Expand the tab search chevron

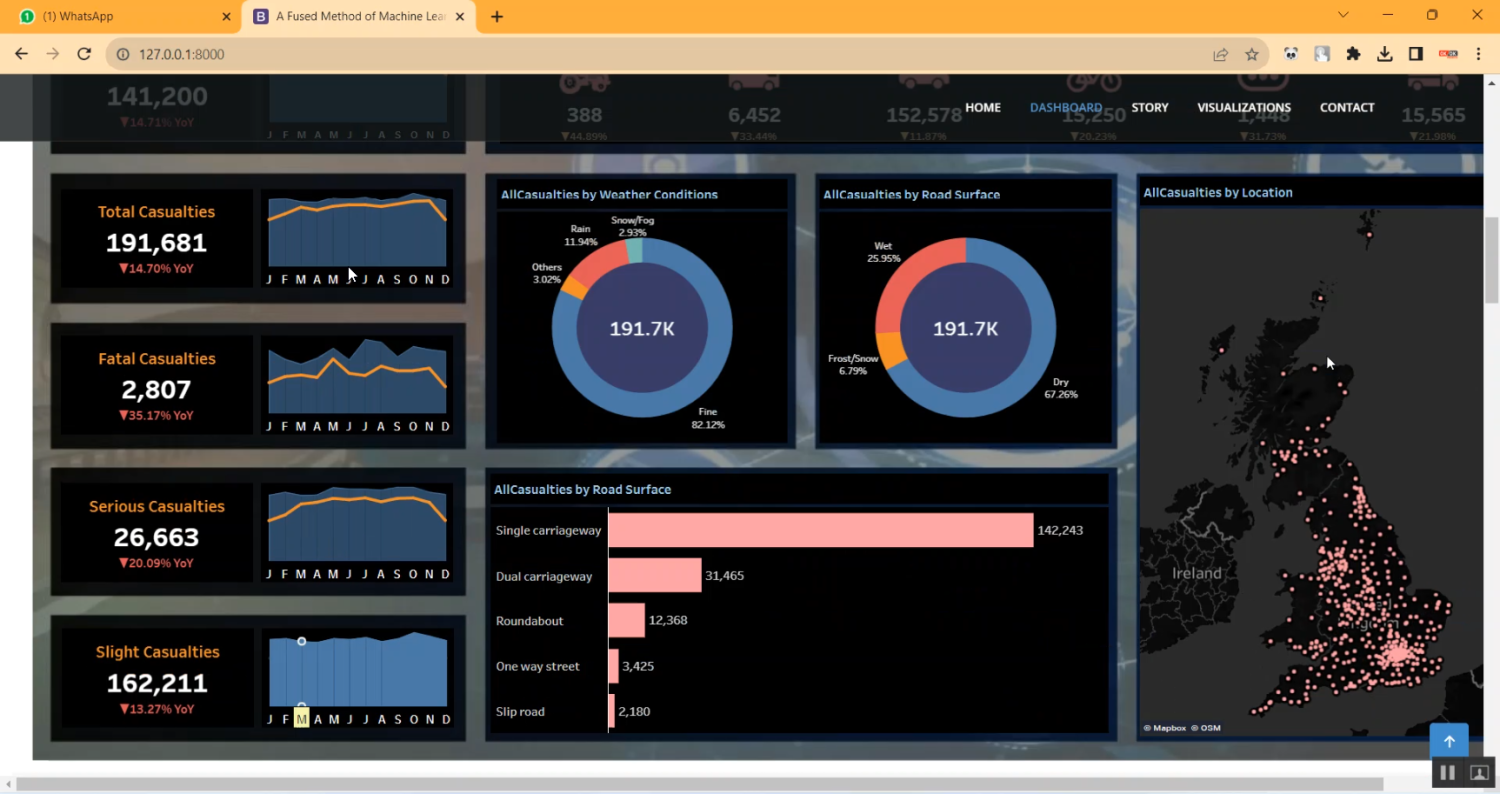point(1343,15)
